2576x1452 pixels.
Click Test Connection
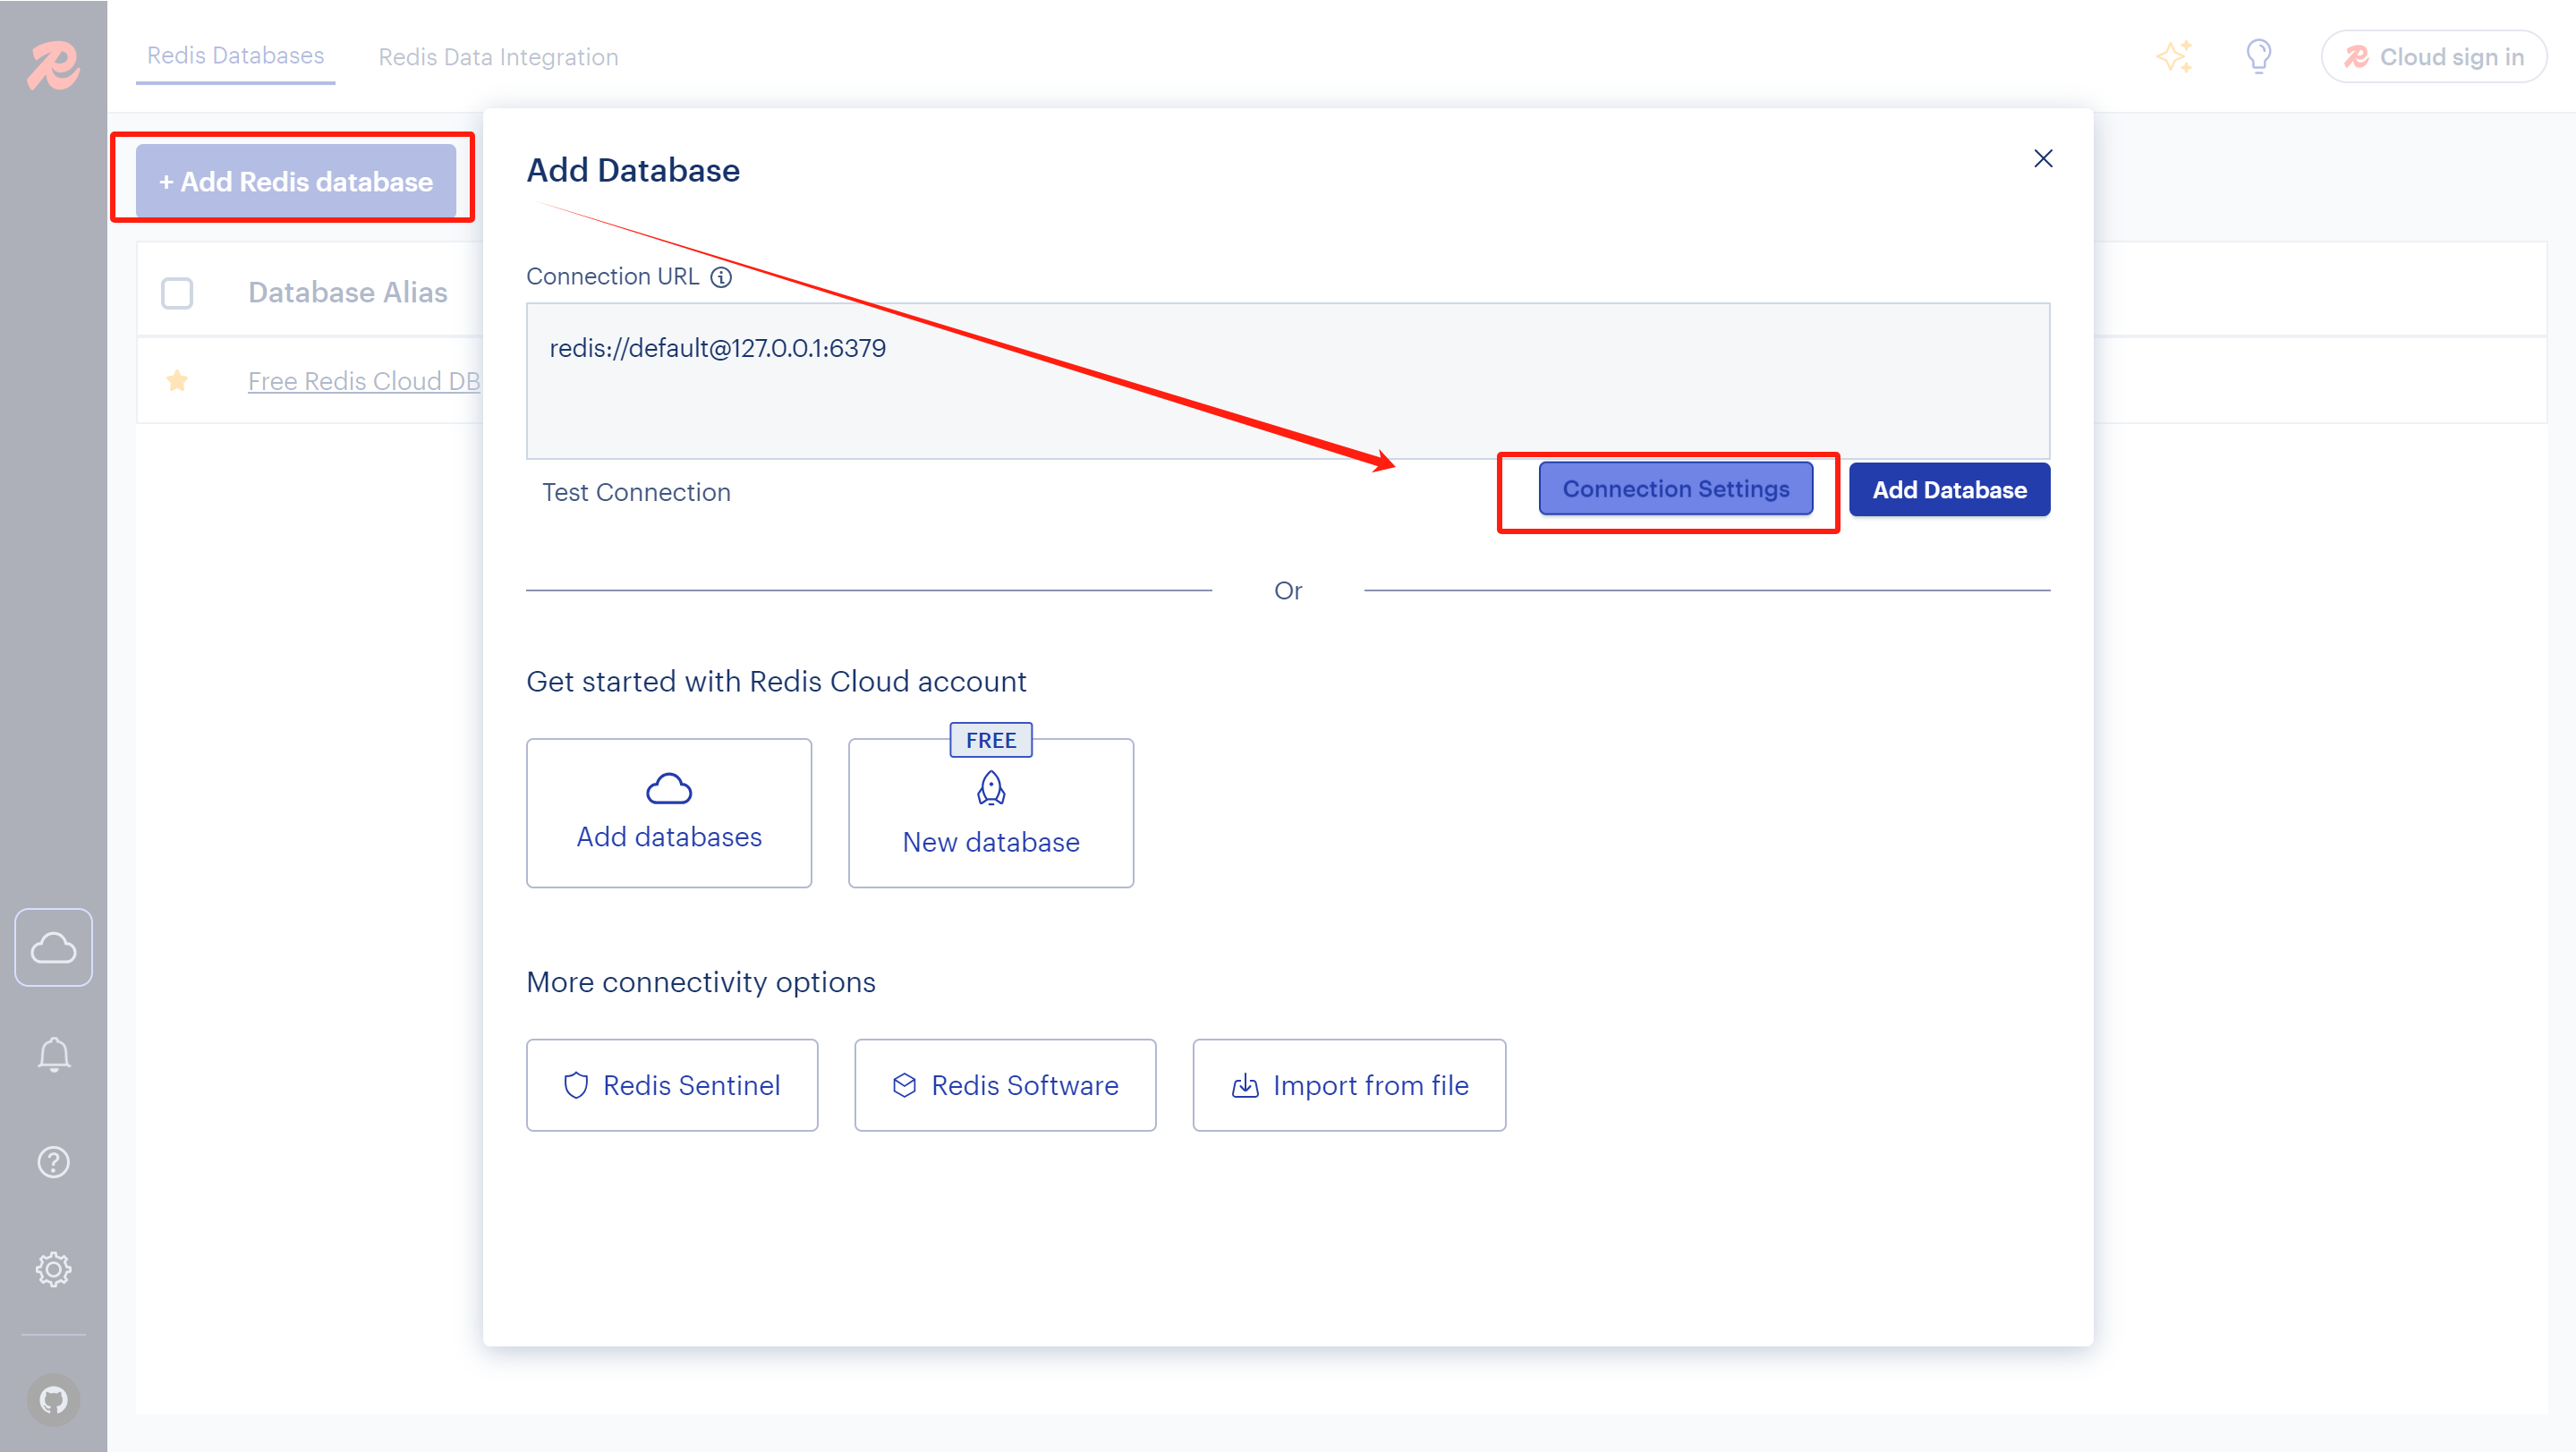coord(636,492)
